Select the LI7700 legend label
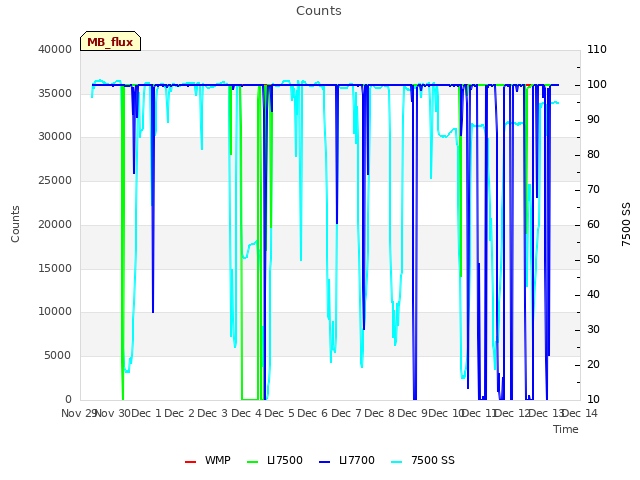Screen dimensions: 640x480 click(x=357, y=460)
